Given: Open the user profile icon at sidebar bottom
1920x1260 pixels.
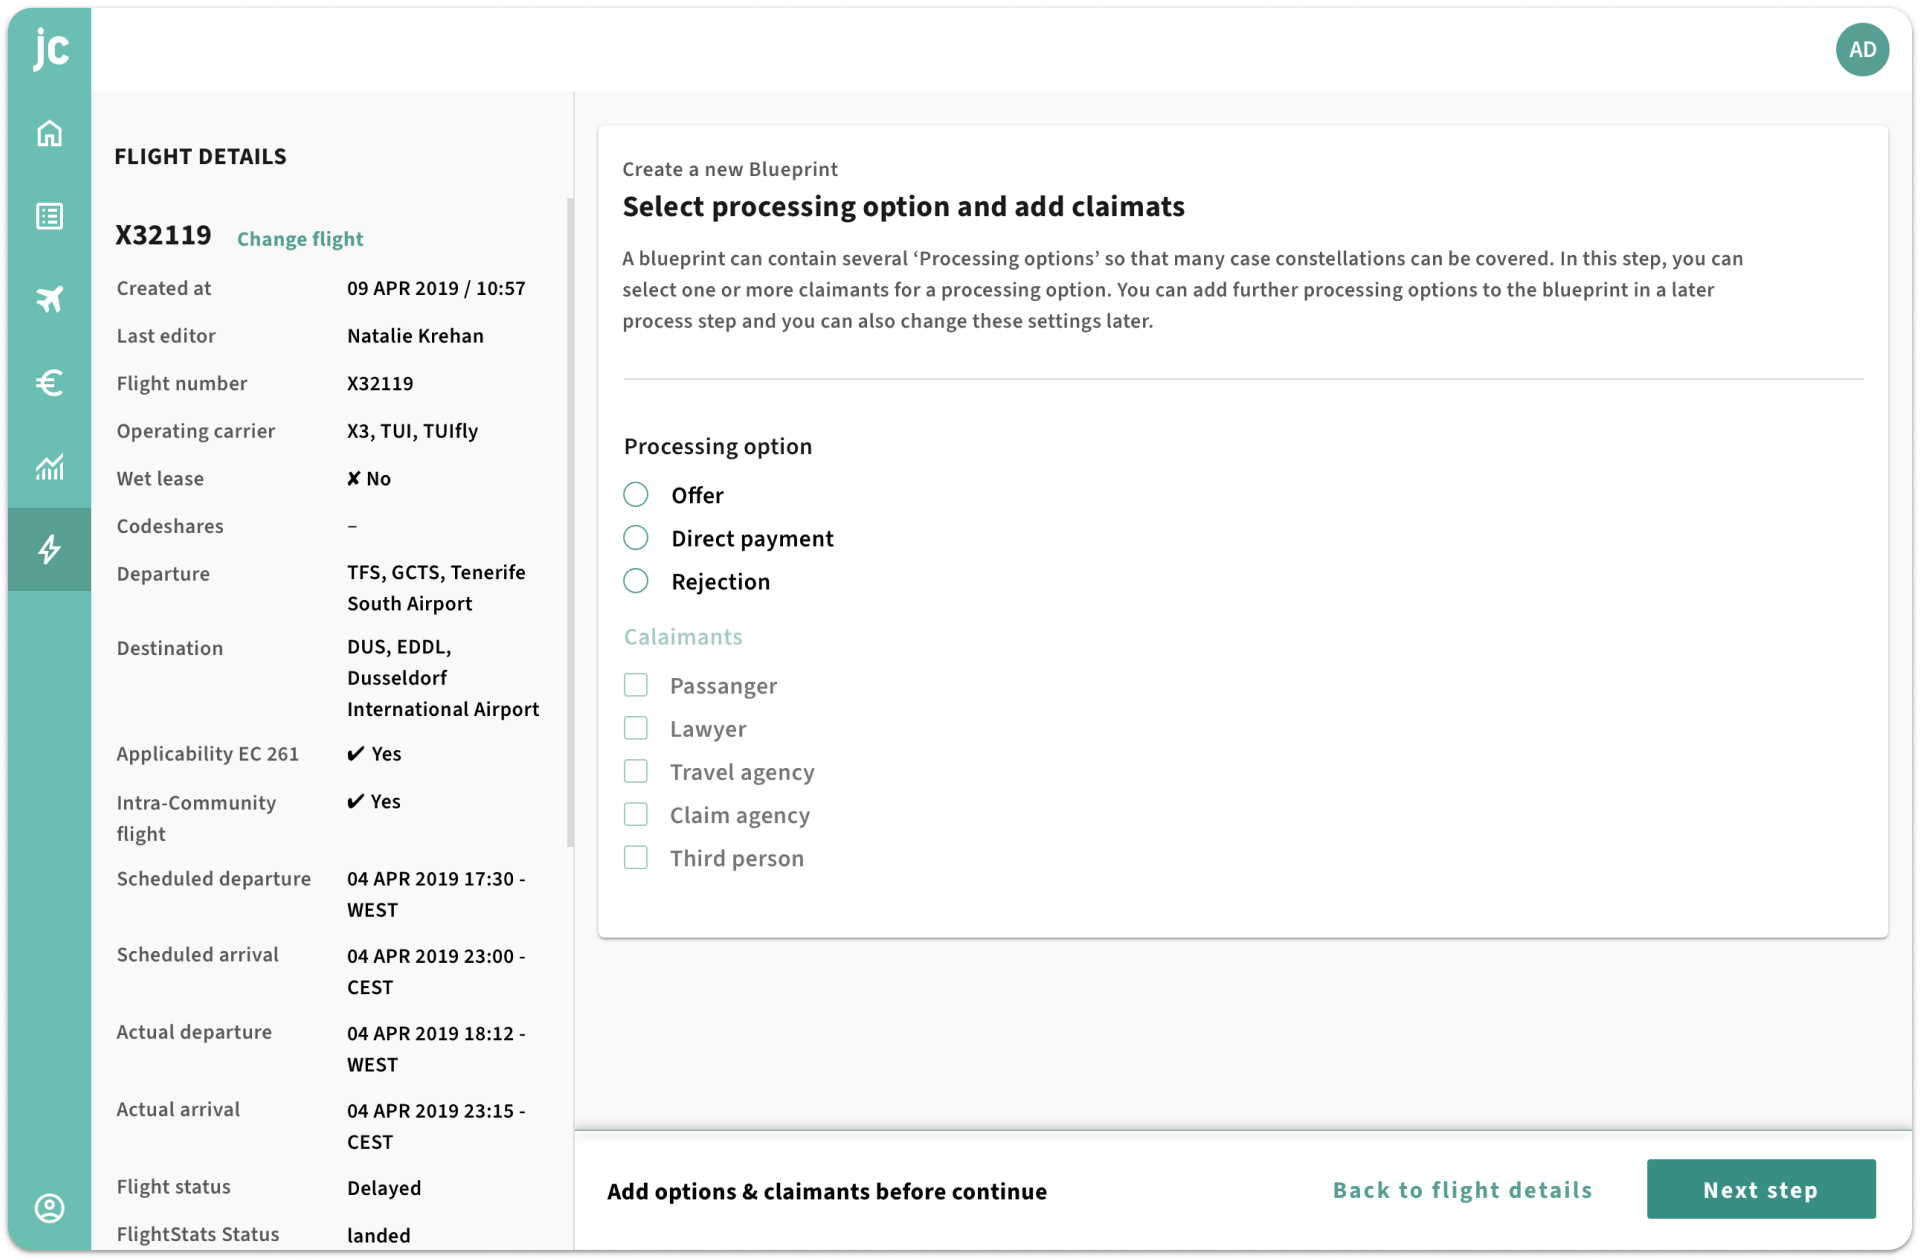Looking at the screenshot, I should click(50, 1208).
